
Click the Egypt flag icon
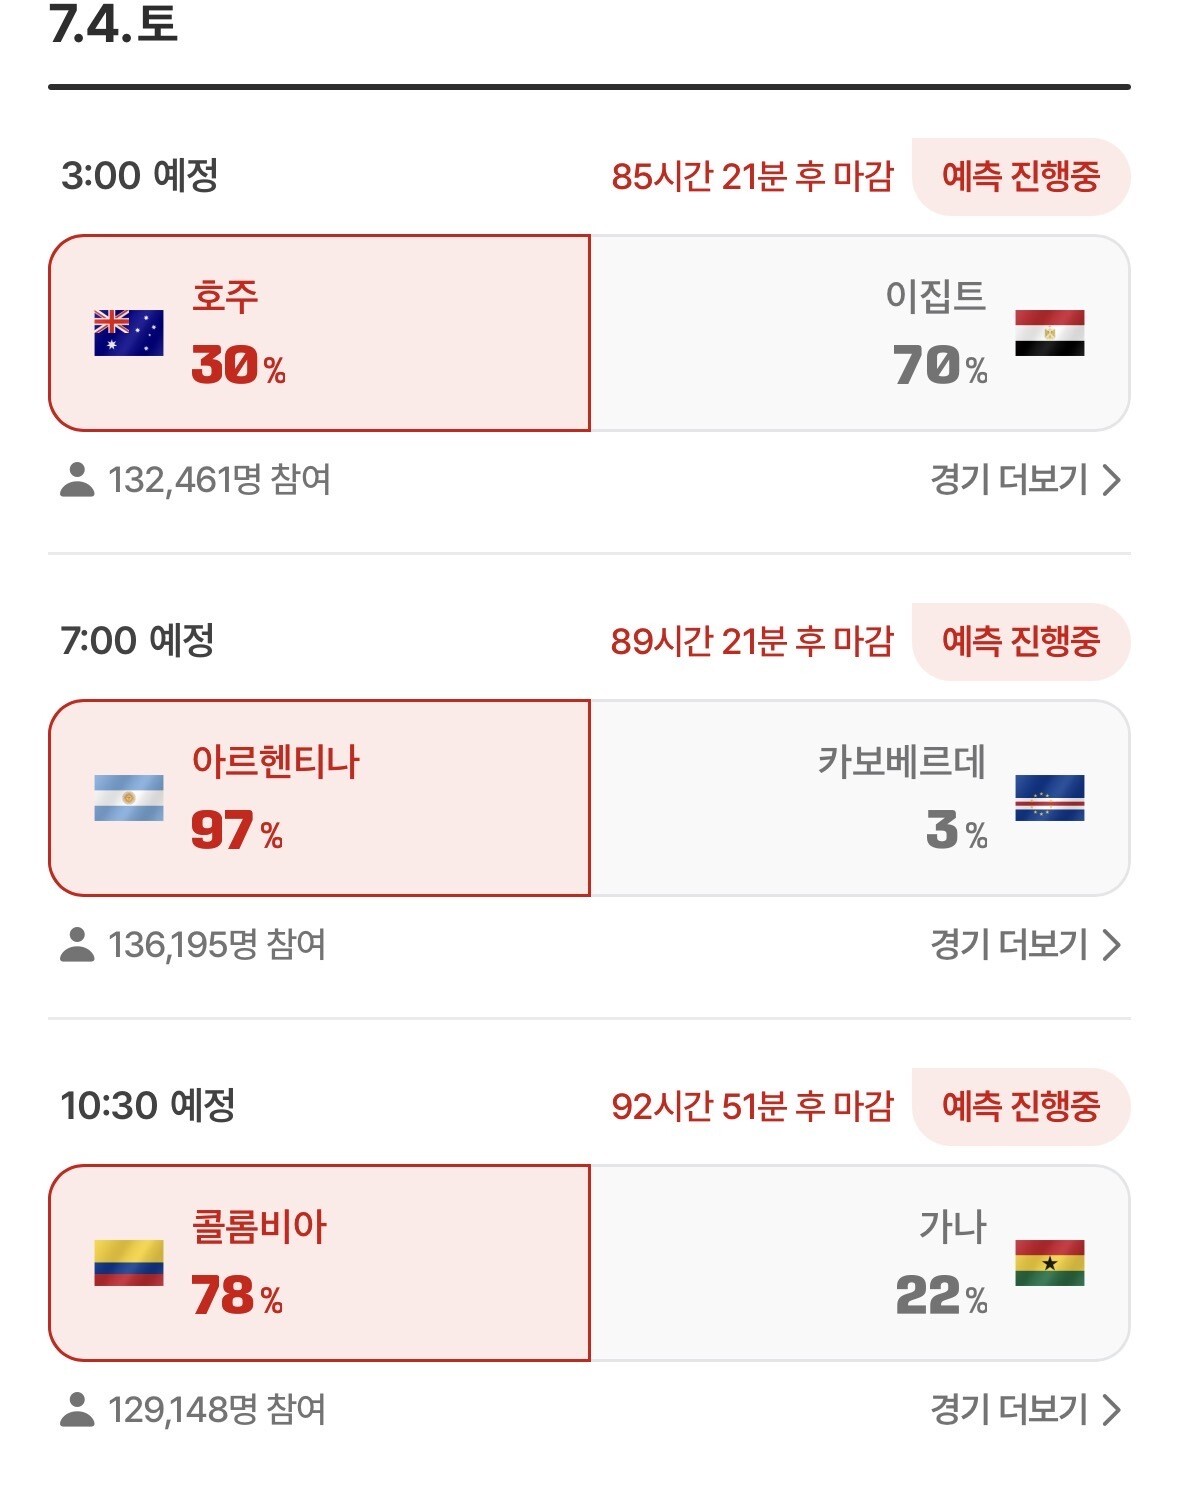(1049, 333)
